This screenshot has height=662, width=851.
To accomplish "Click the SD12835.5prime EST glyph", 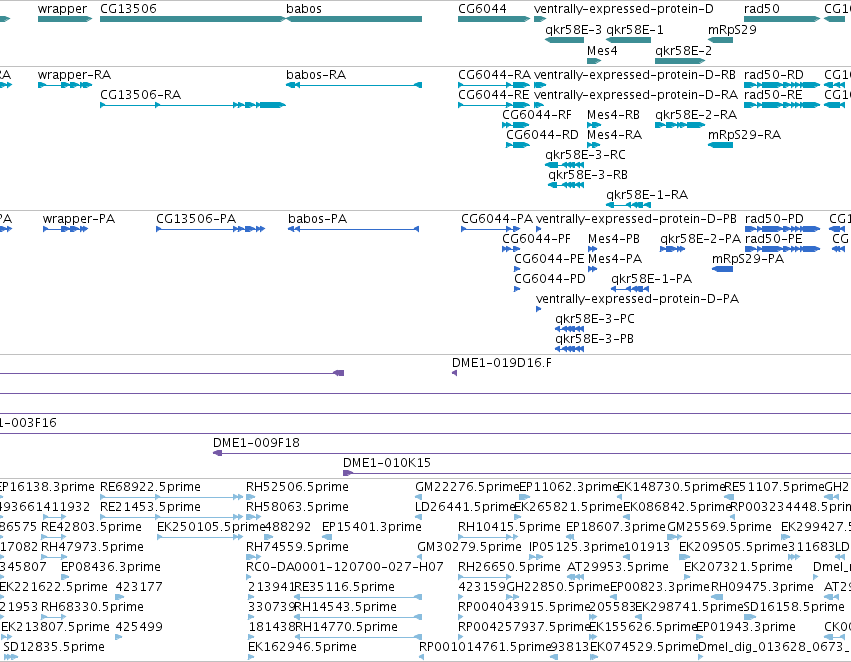I will [10, 657].
